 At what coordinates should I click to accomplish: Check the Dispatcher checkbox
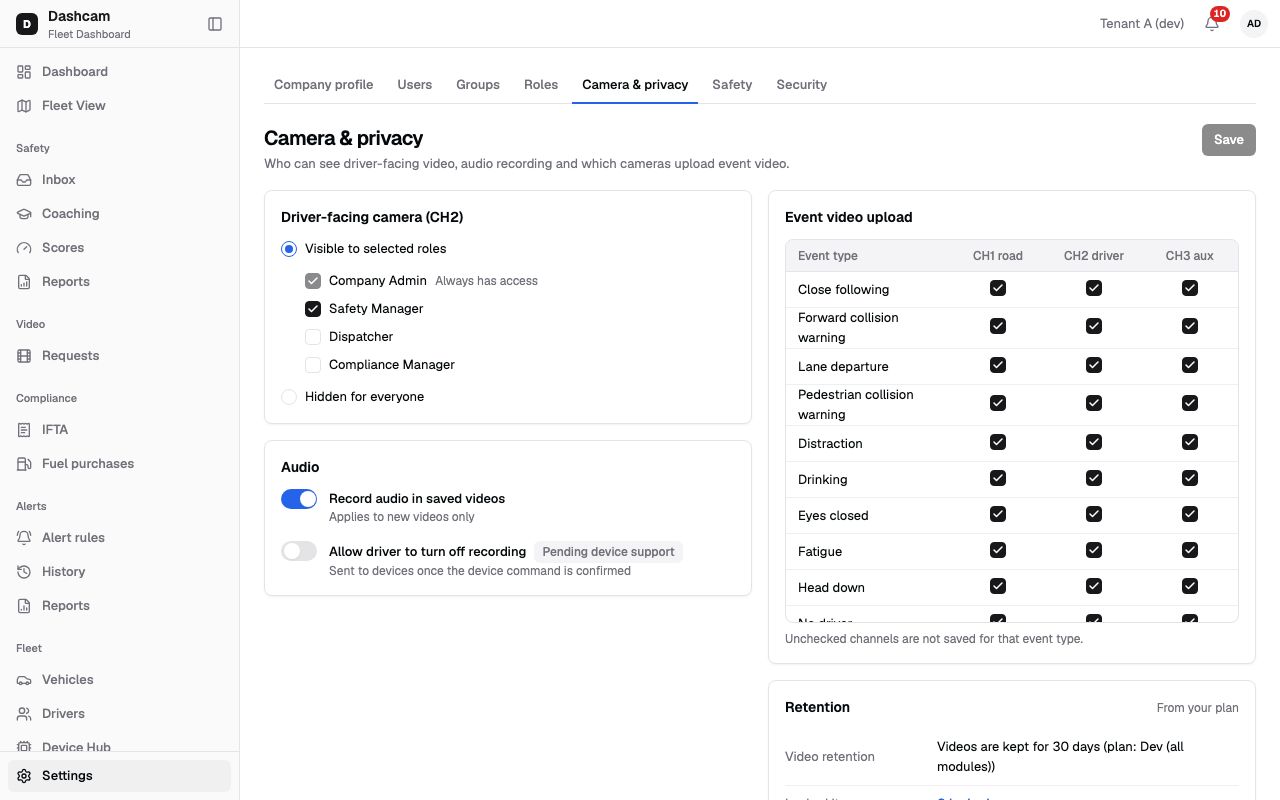[313, 337]
